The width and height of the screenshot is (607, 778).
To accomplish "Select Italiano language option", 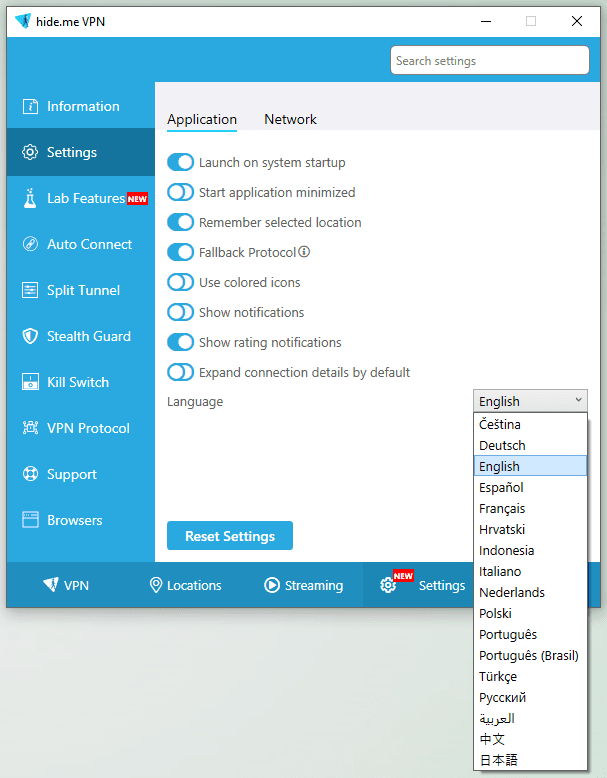I will coord(530,571).
